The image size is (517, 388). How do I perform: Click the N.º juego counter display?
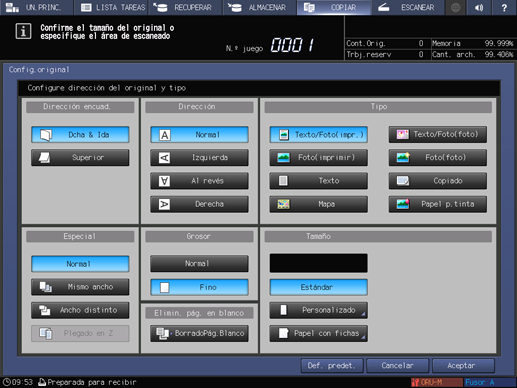click(292, 45)
